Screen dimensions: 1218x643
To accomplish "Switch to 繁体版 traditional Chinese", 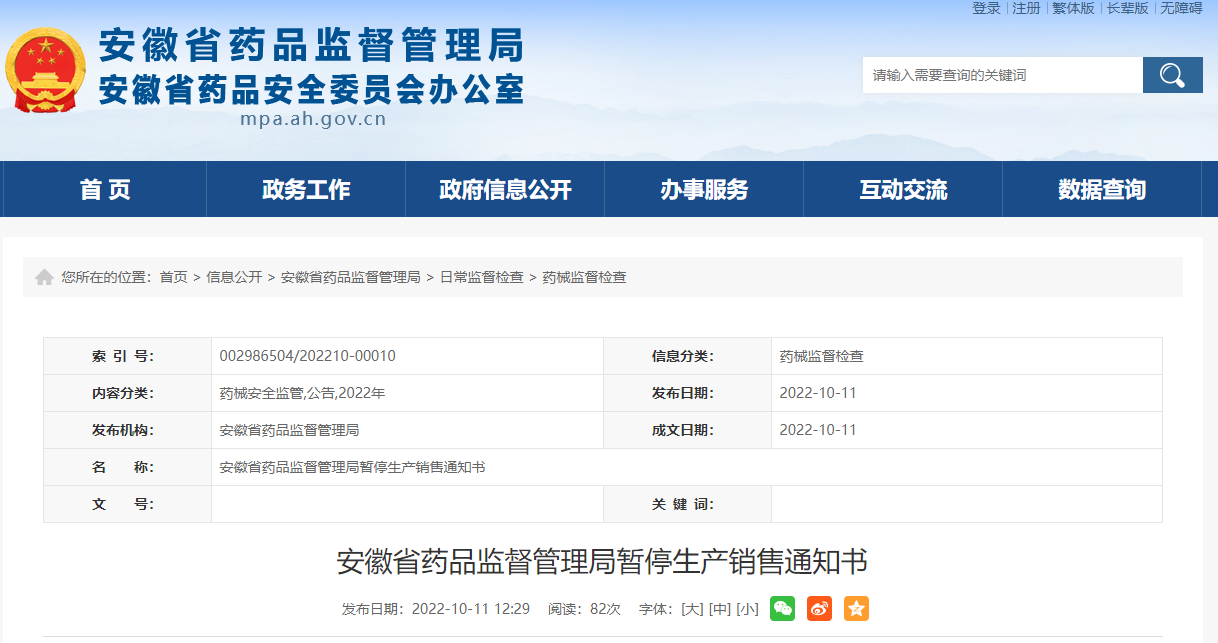I will tap(1073, 8).
